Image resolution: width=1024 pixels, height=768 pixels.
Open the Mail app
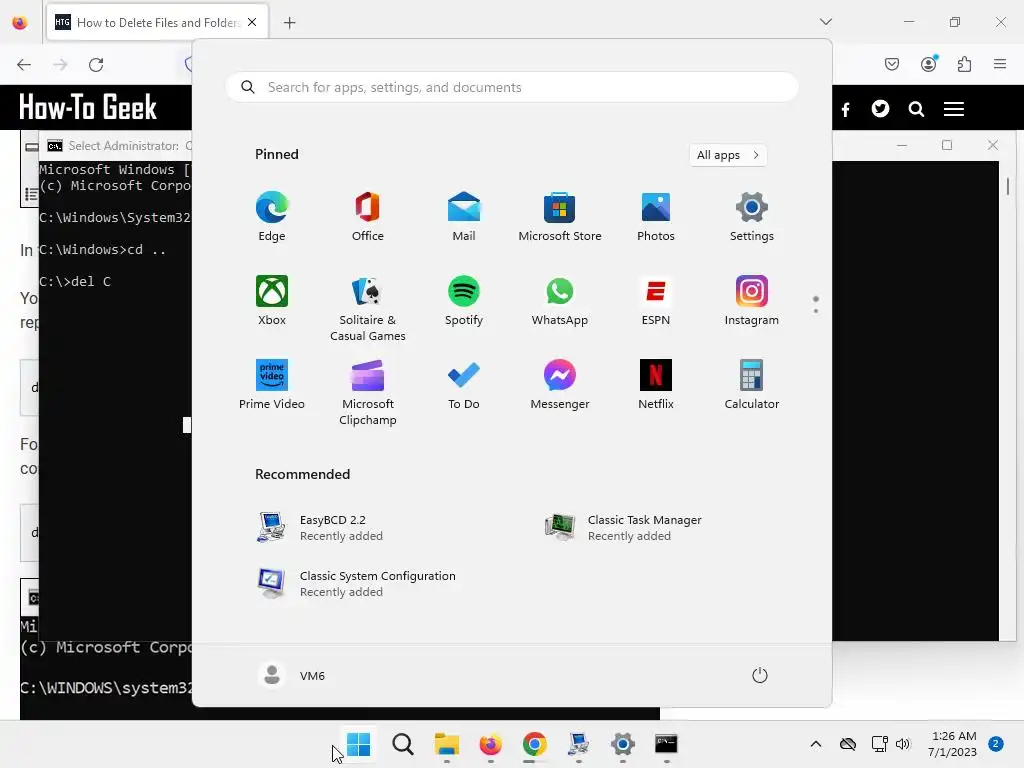pos(464,216)
